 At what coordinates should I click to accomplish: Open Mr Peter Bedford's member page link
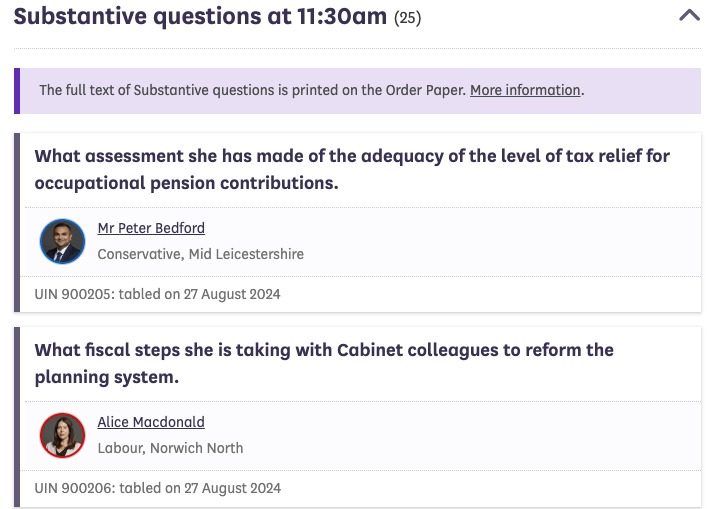(x=151, y=229)
